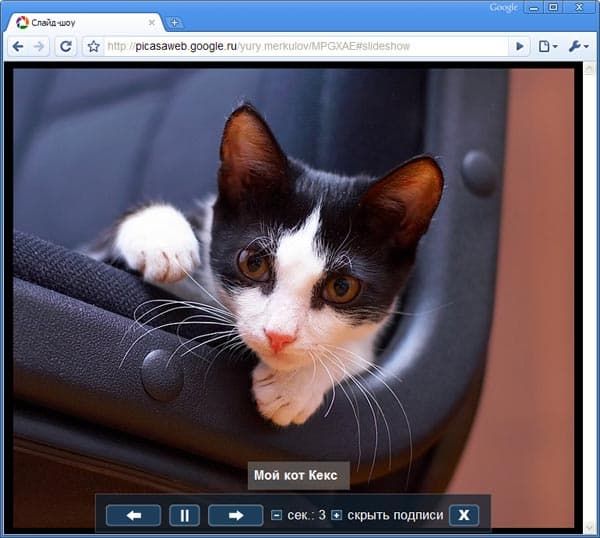The width and height of the screenshot is (600, 538).
Task: Pause the slideshow
Action: [x=184, y=515]
